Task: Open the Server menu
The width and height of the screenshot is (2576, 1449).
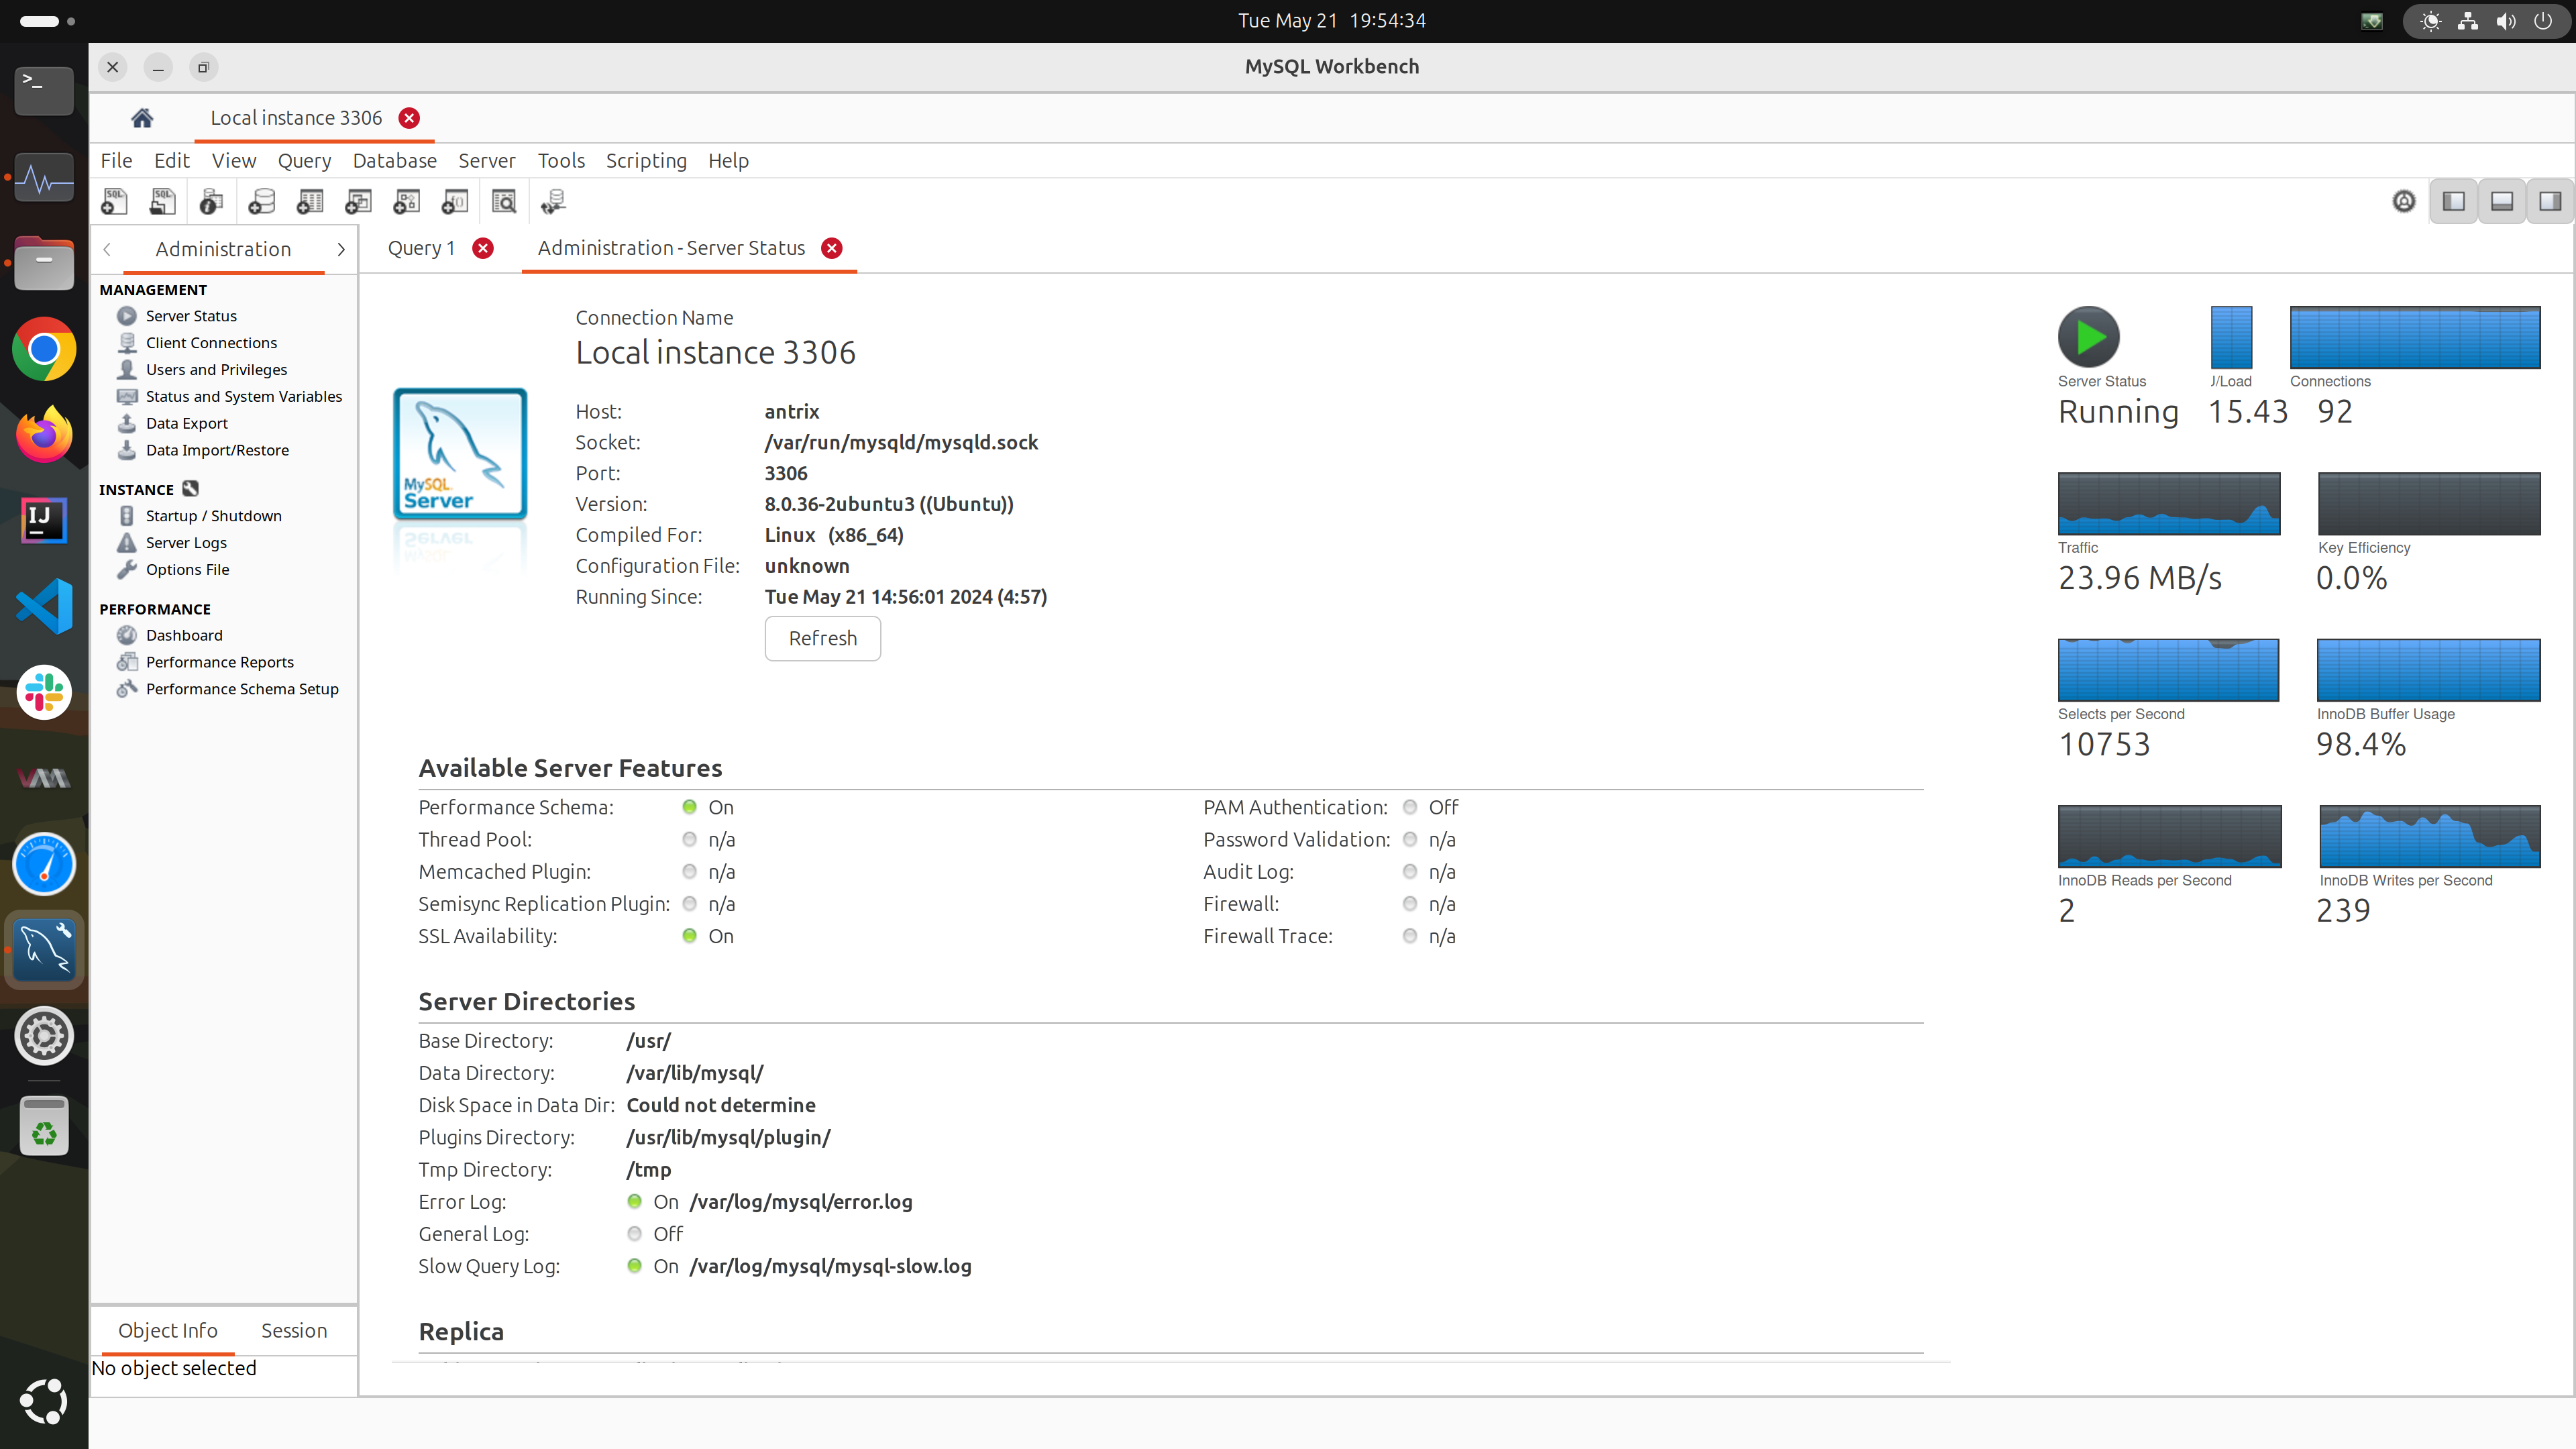Action: click(x=486, y=161)
